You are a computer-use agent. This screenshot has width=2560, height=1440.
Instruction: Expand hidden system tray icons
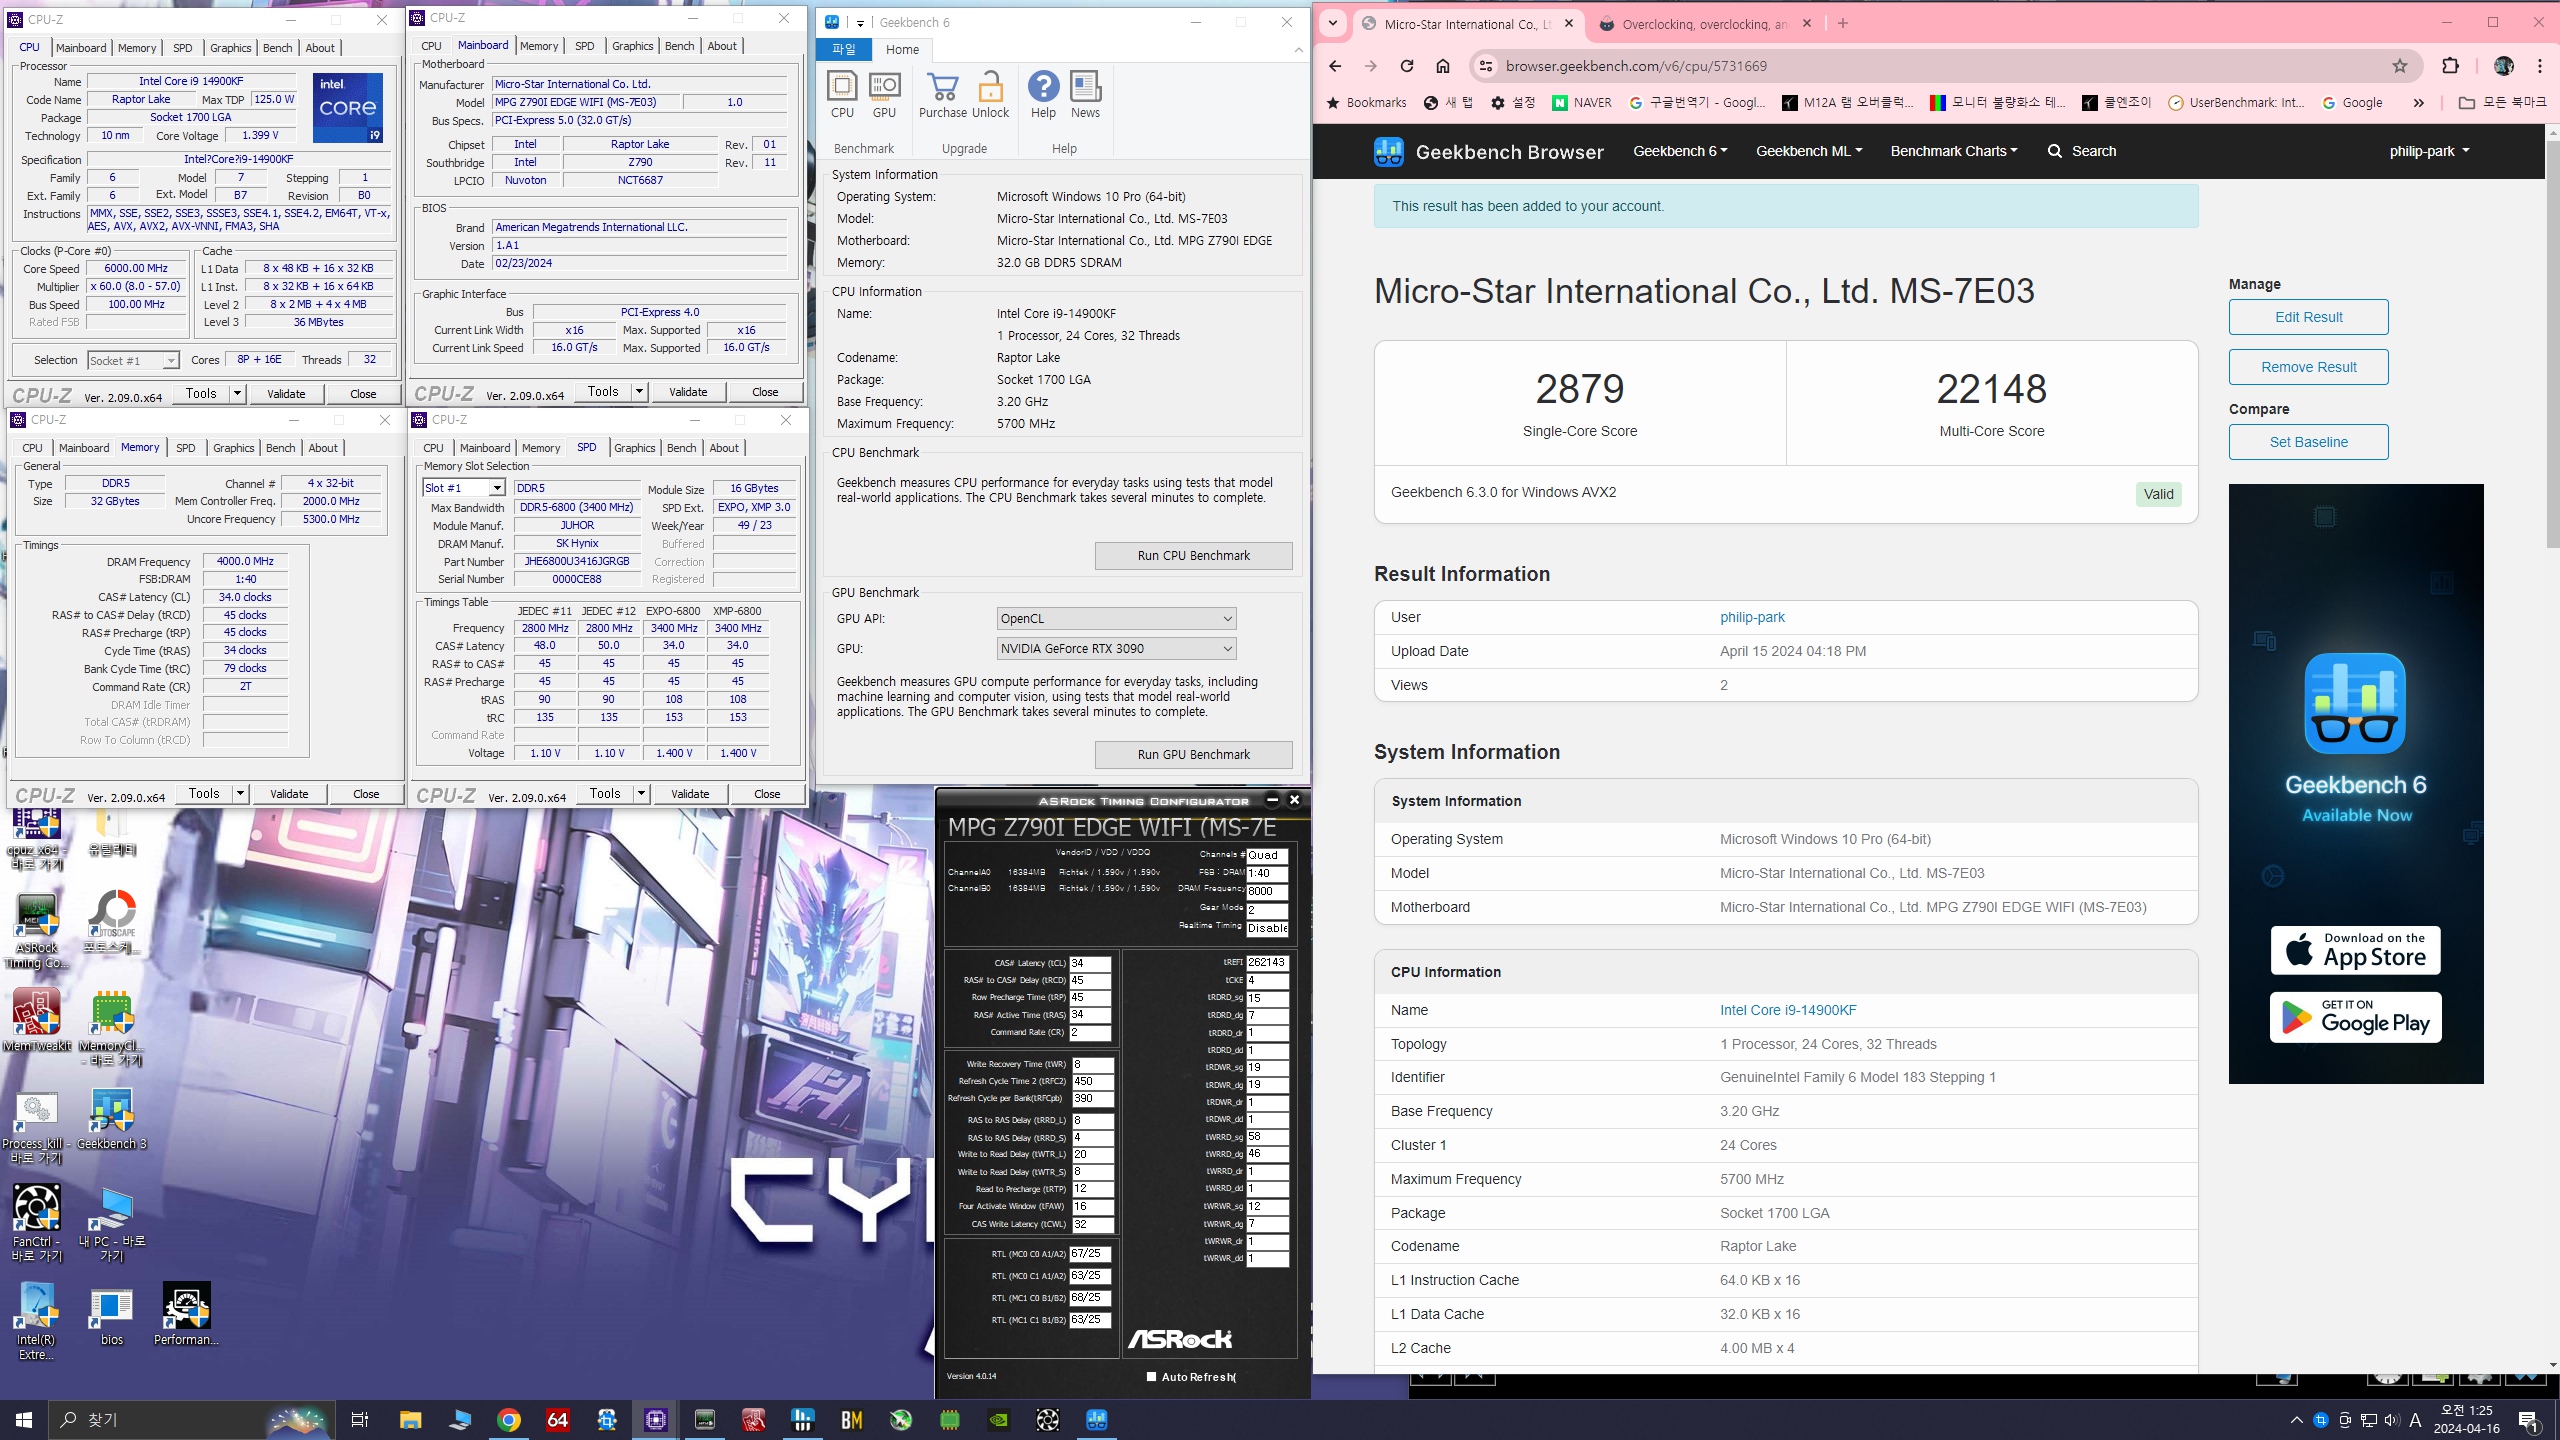pos(2296,1420)
